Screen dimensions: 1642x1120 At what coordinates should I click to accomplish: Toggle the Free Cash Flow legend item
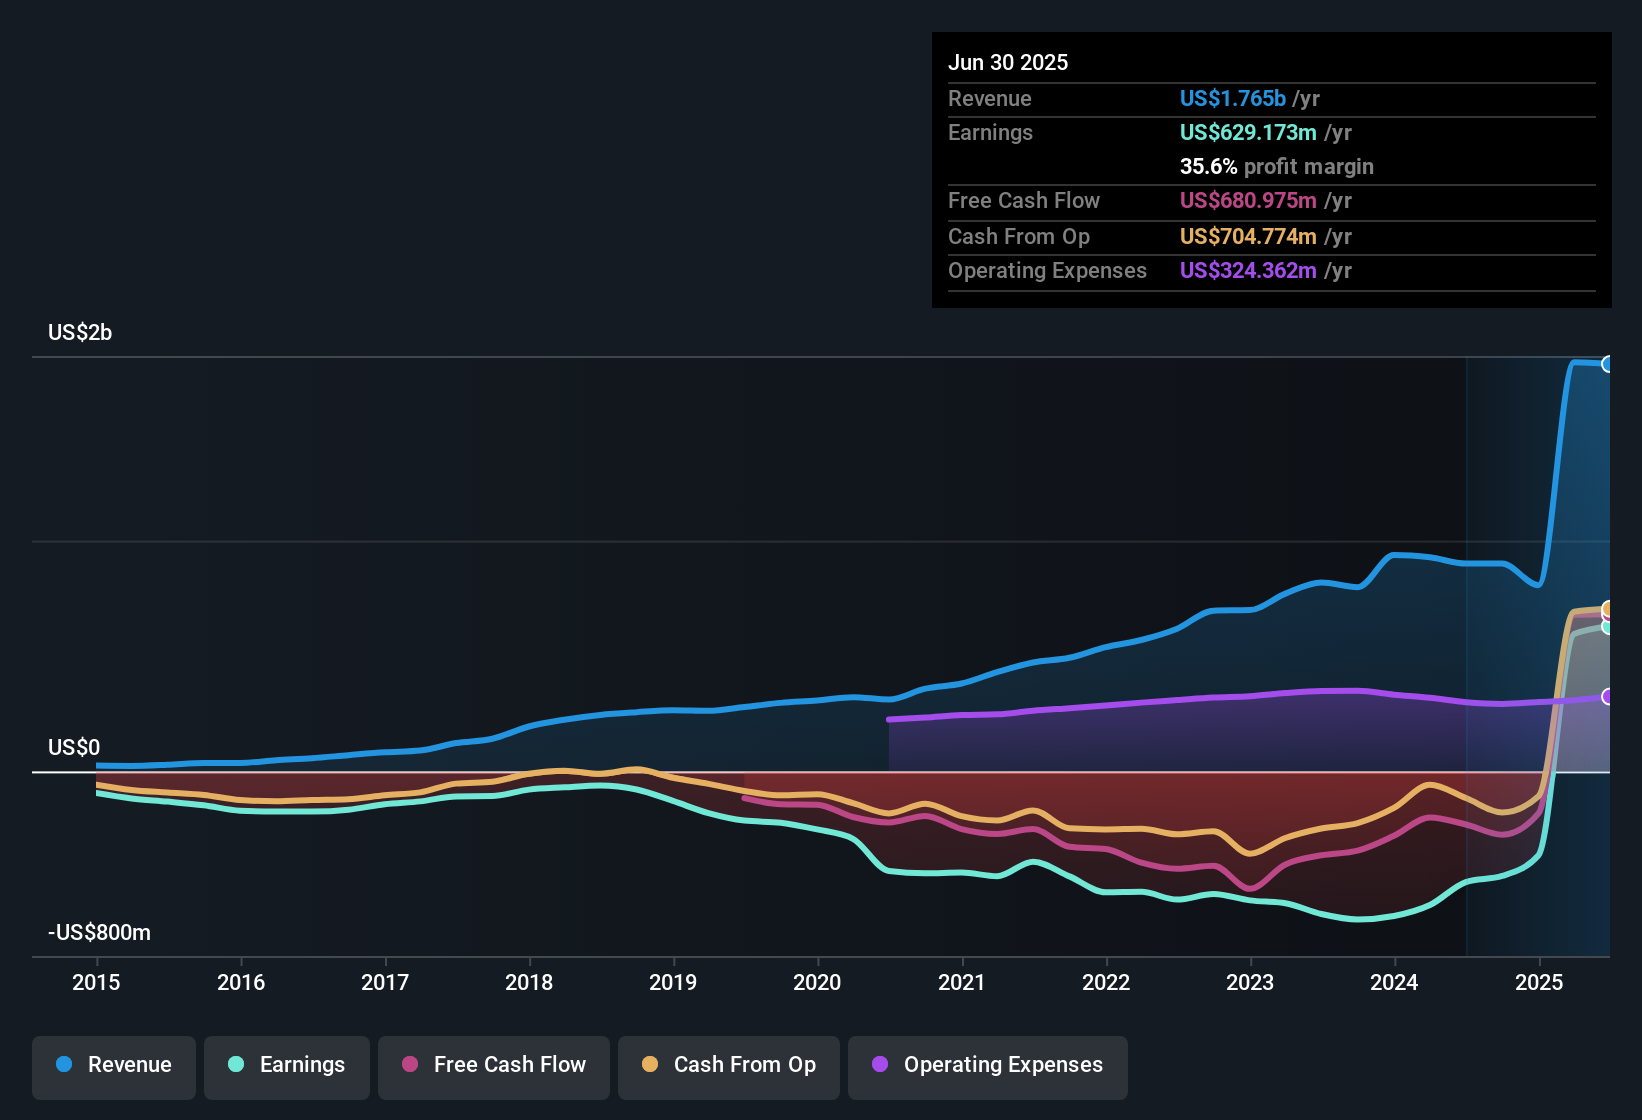click(x=494, y=1065)
